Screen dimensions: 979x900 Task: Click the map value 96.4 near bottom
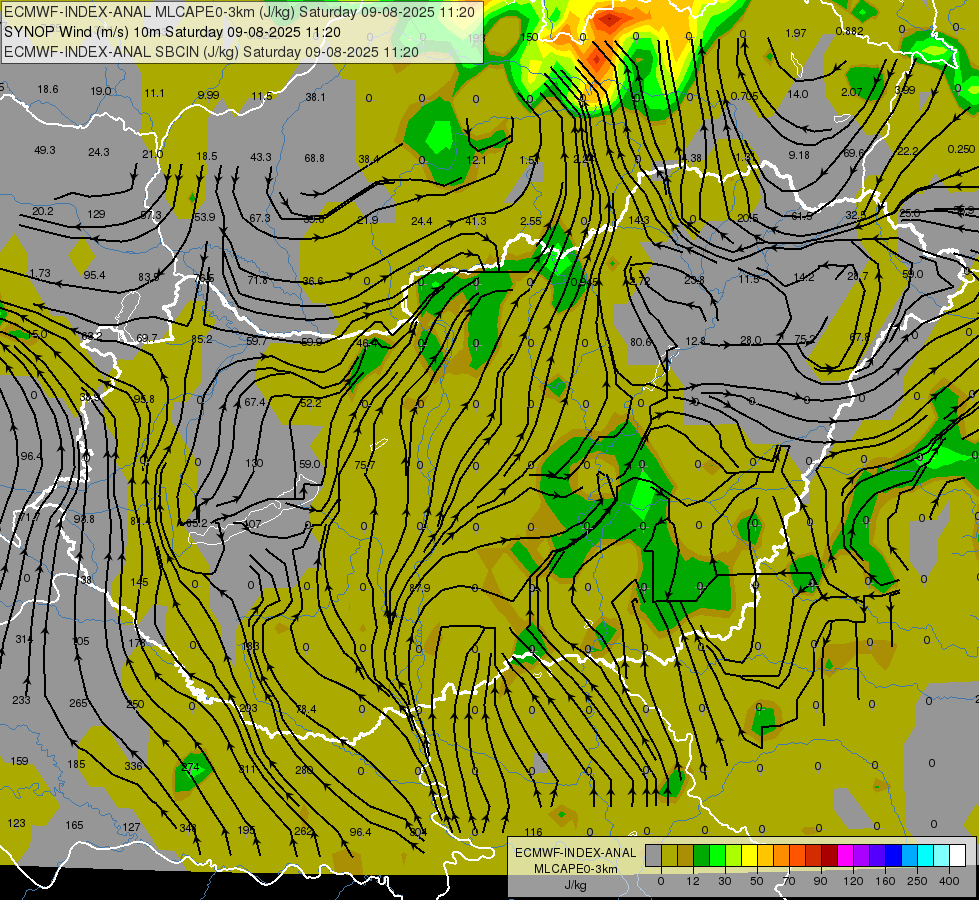(x=360, y=832)
